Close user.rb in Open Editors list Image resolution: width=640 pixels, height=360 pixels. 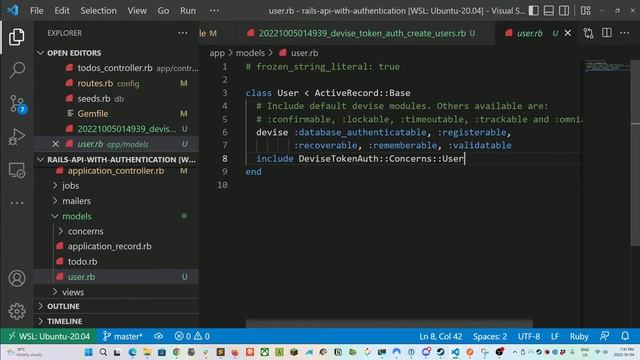pyautogui.click(x=56, y=144)
